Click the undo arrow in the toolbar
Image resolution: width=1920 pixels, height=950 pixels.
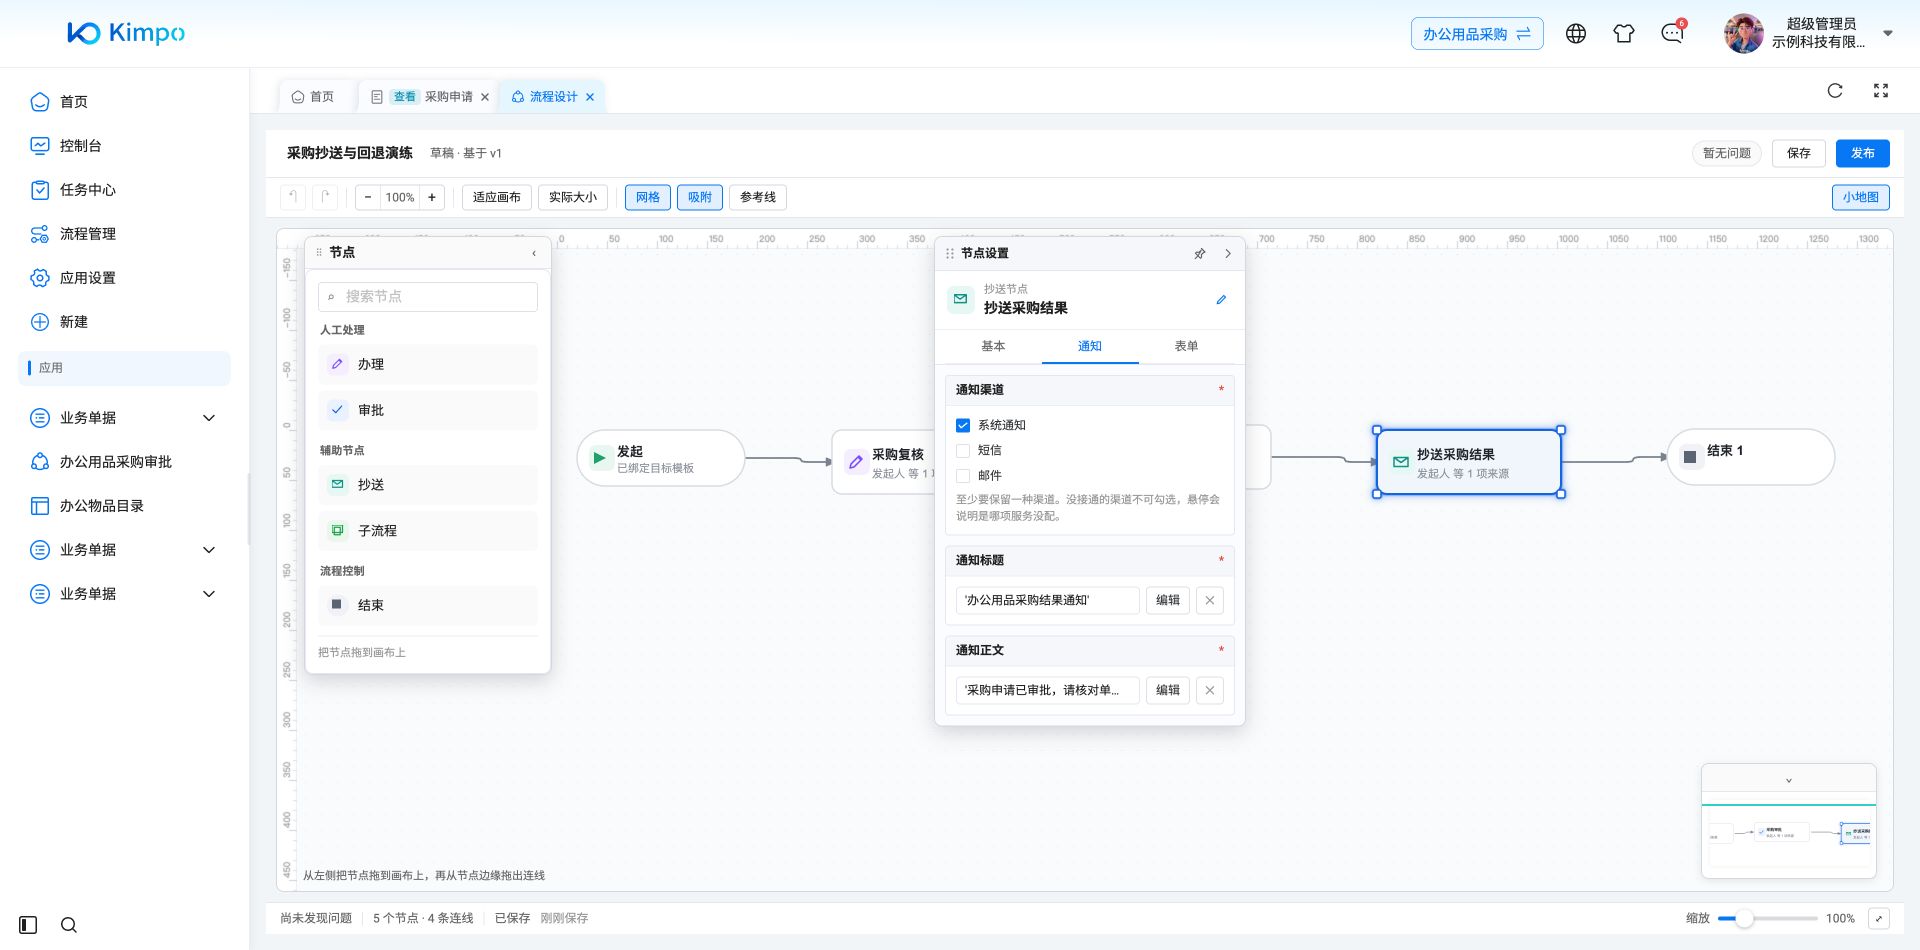(x=292, y=197)
